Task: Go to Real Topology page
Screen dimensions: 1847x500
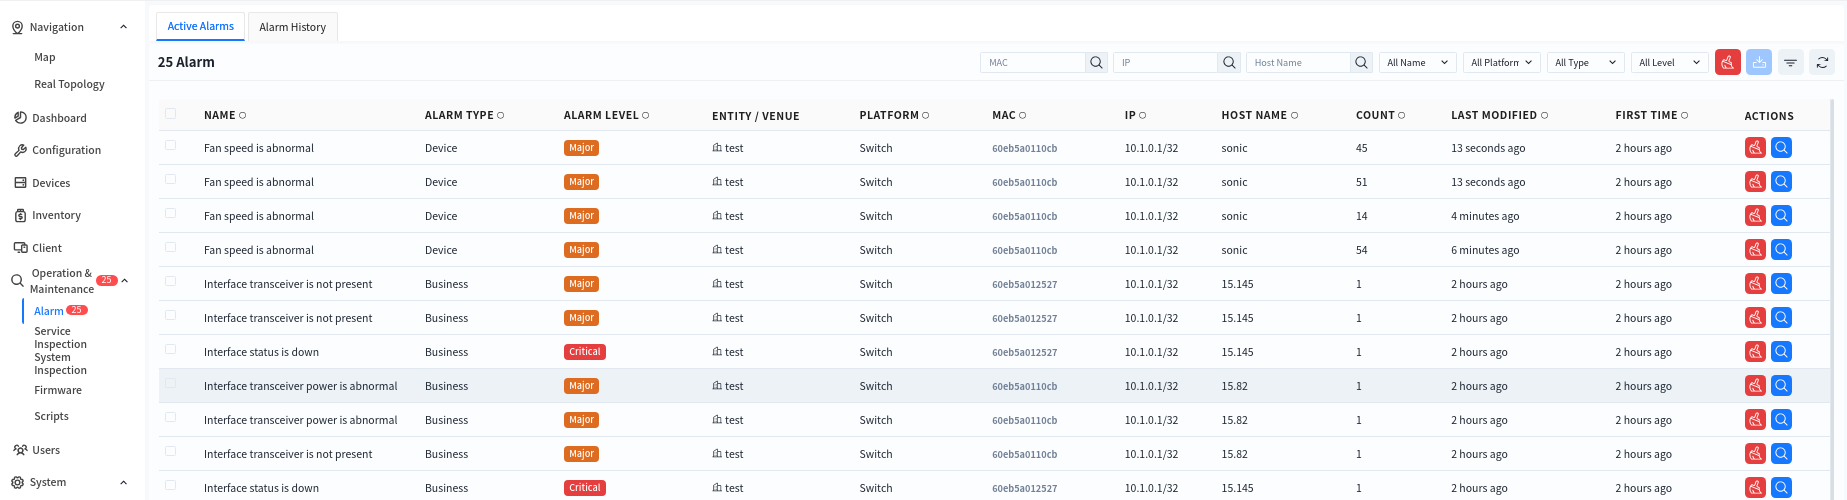Action: (x=69, y=84)
